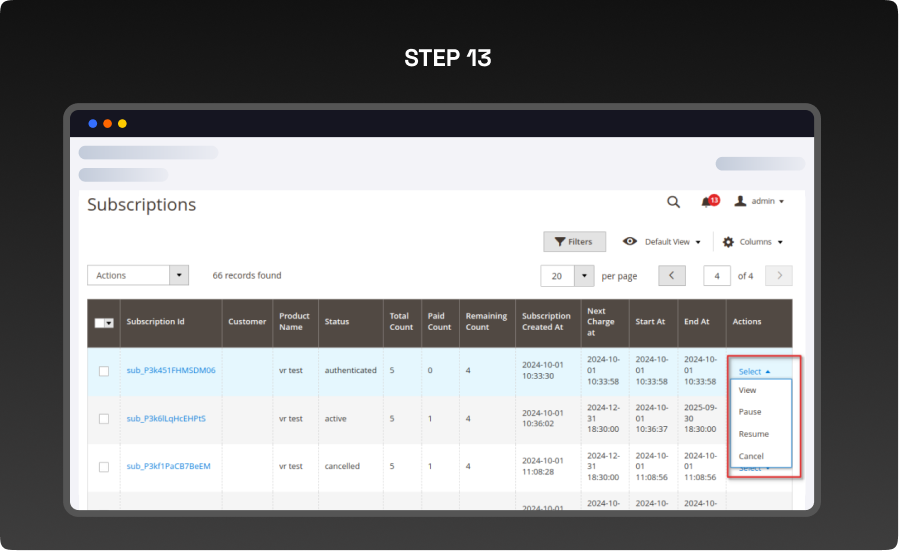899x551 pixels.
Task: Open subscription link sub_P3k6lLqHcEHPtS
Action: coord(166,419)
